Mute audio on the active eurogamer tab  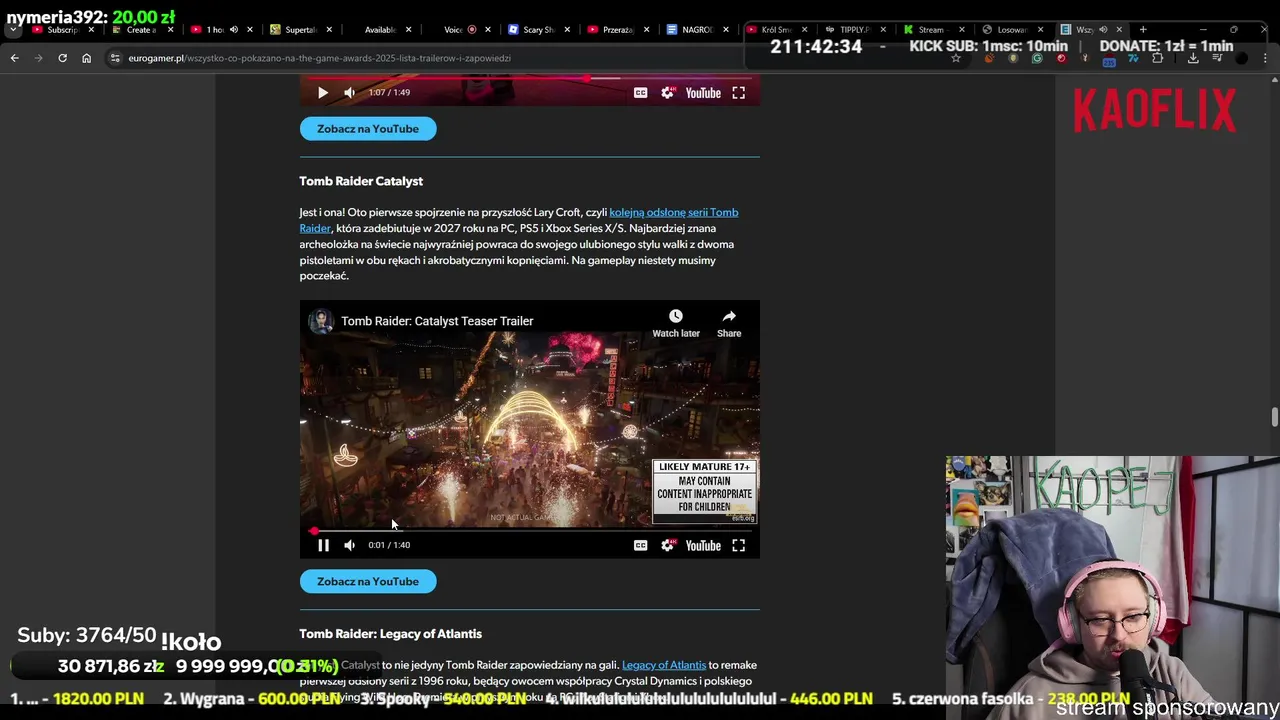[x=1103, y=30]
